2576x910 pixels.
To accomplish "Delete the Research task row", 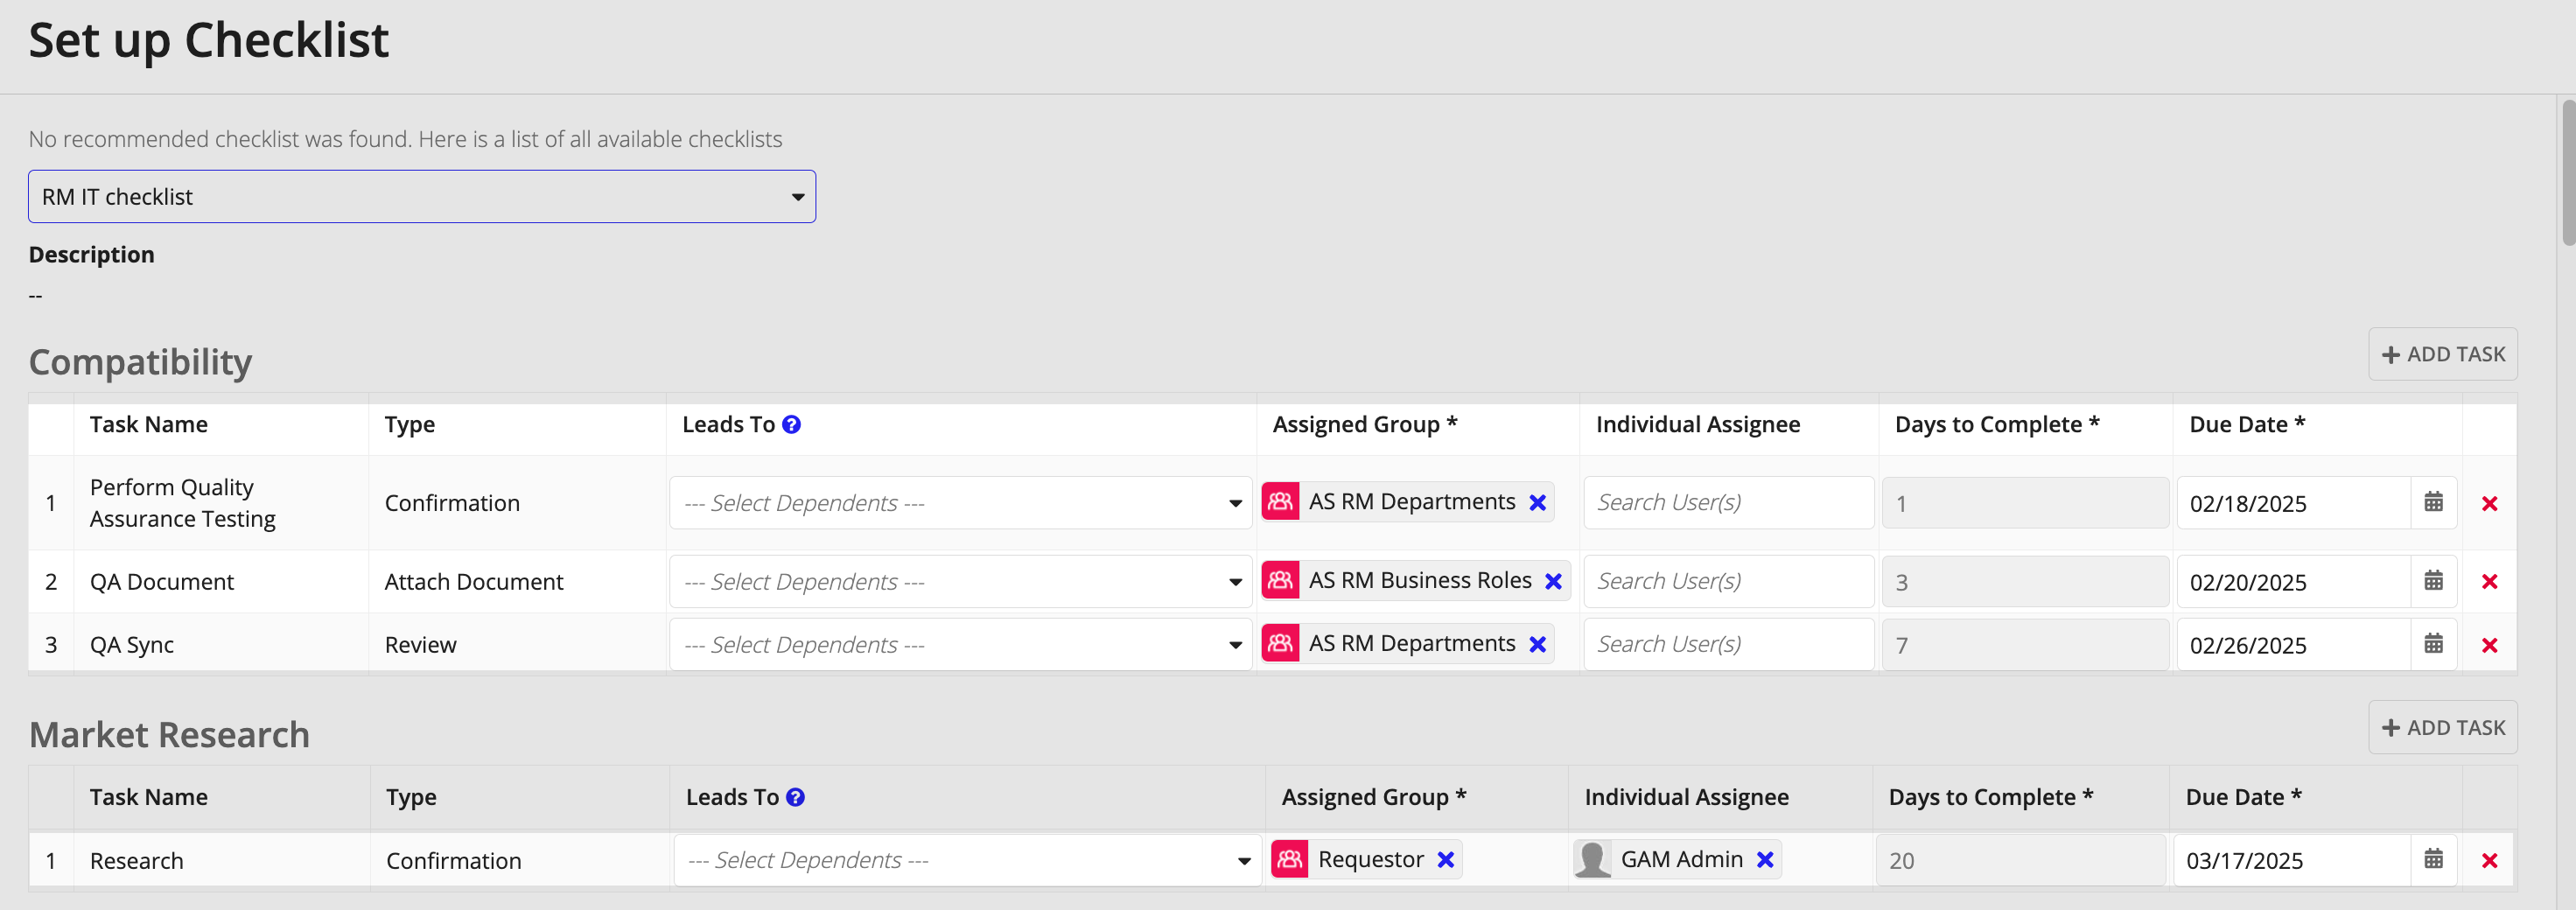I will [x=2490, y=861].
